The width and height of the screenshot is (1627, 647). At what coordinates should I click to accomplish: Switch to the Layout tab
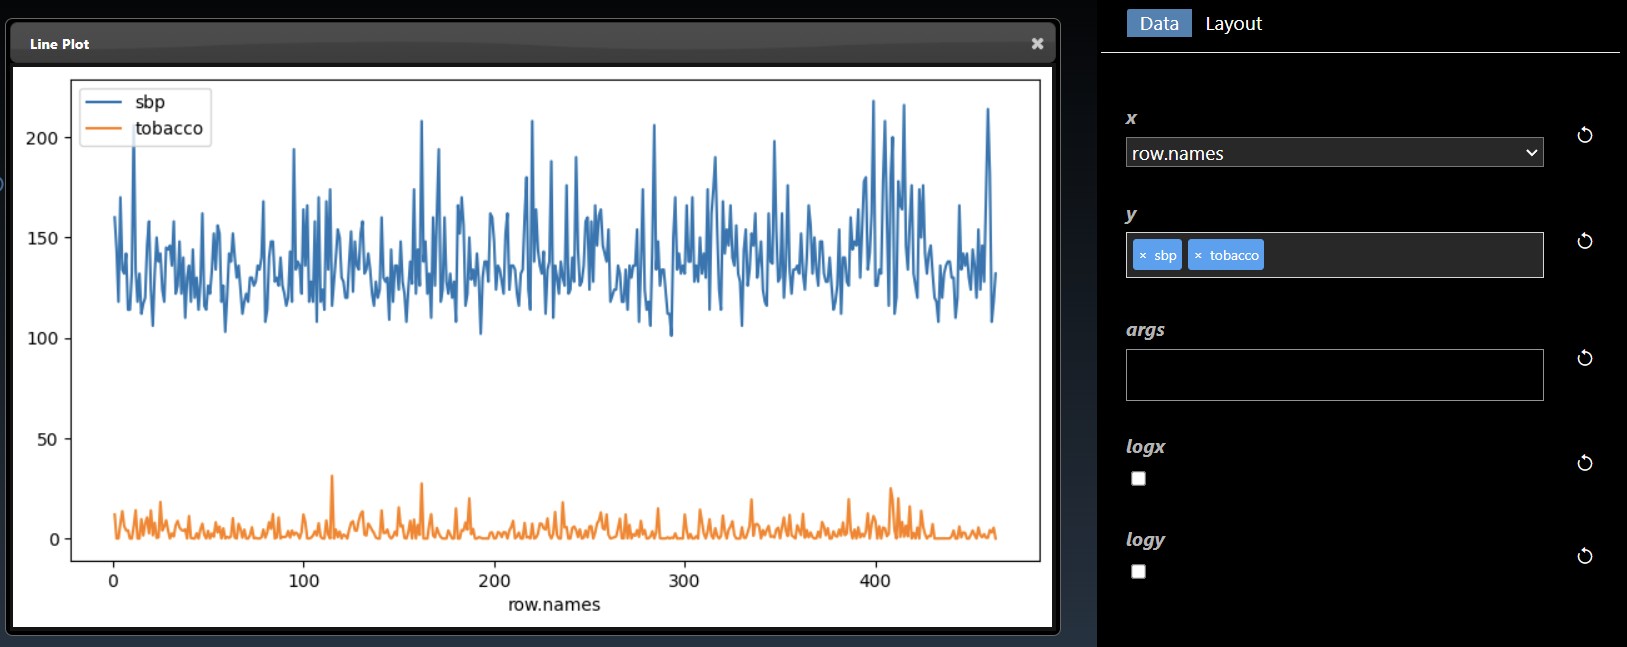pos(1233,23)
